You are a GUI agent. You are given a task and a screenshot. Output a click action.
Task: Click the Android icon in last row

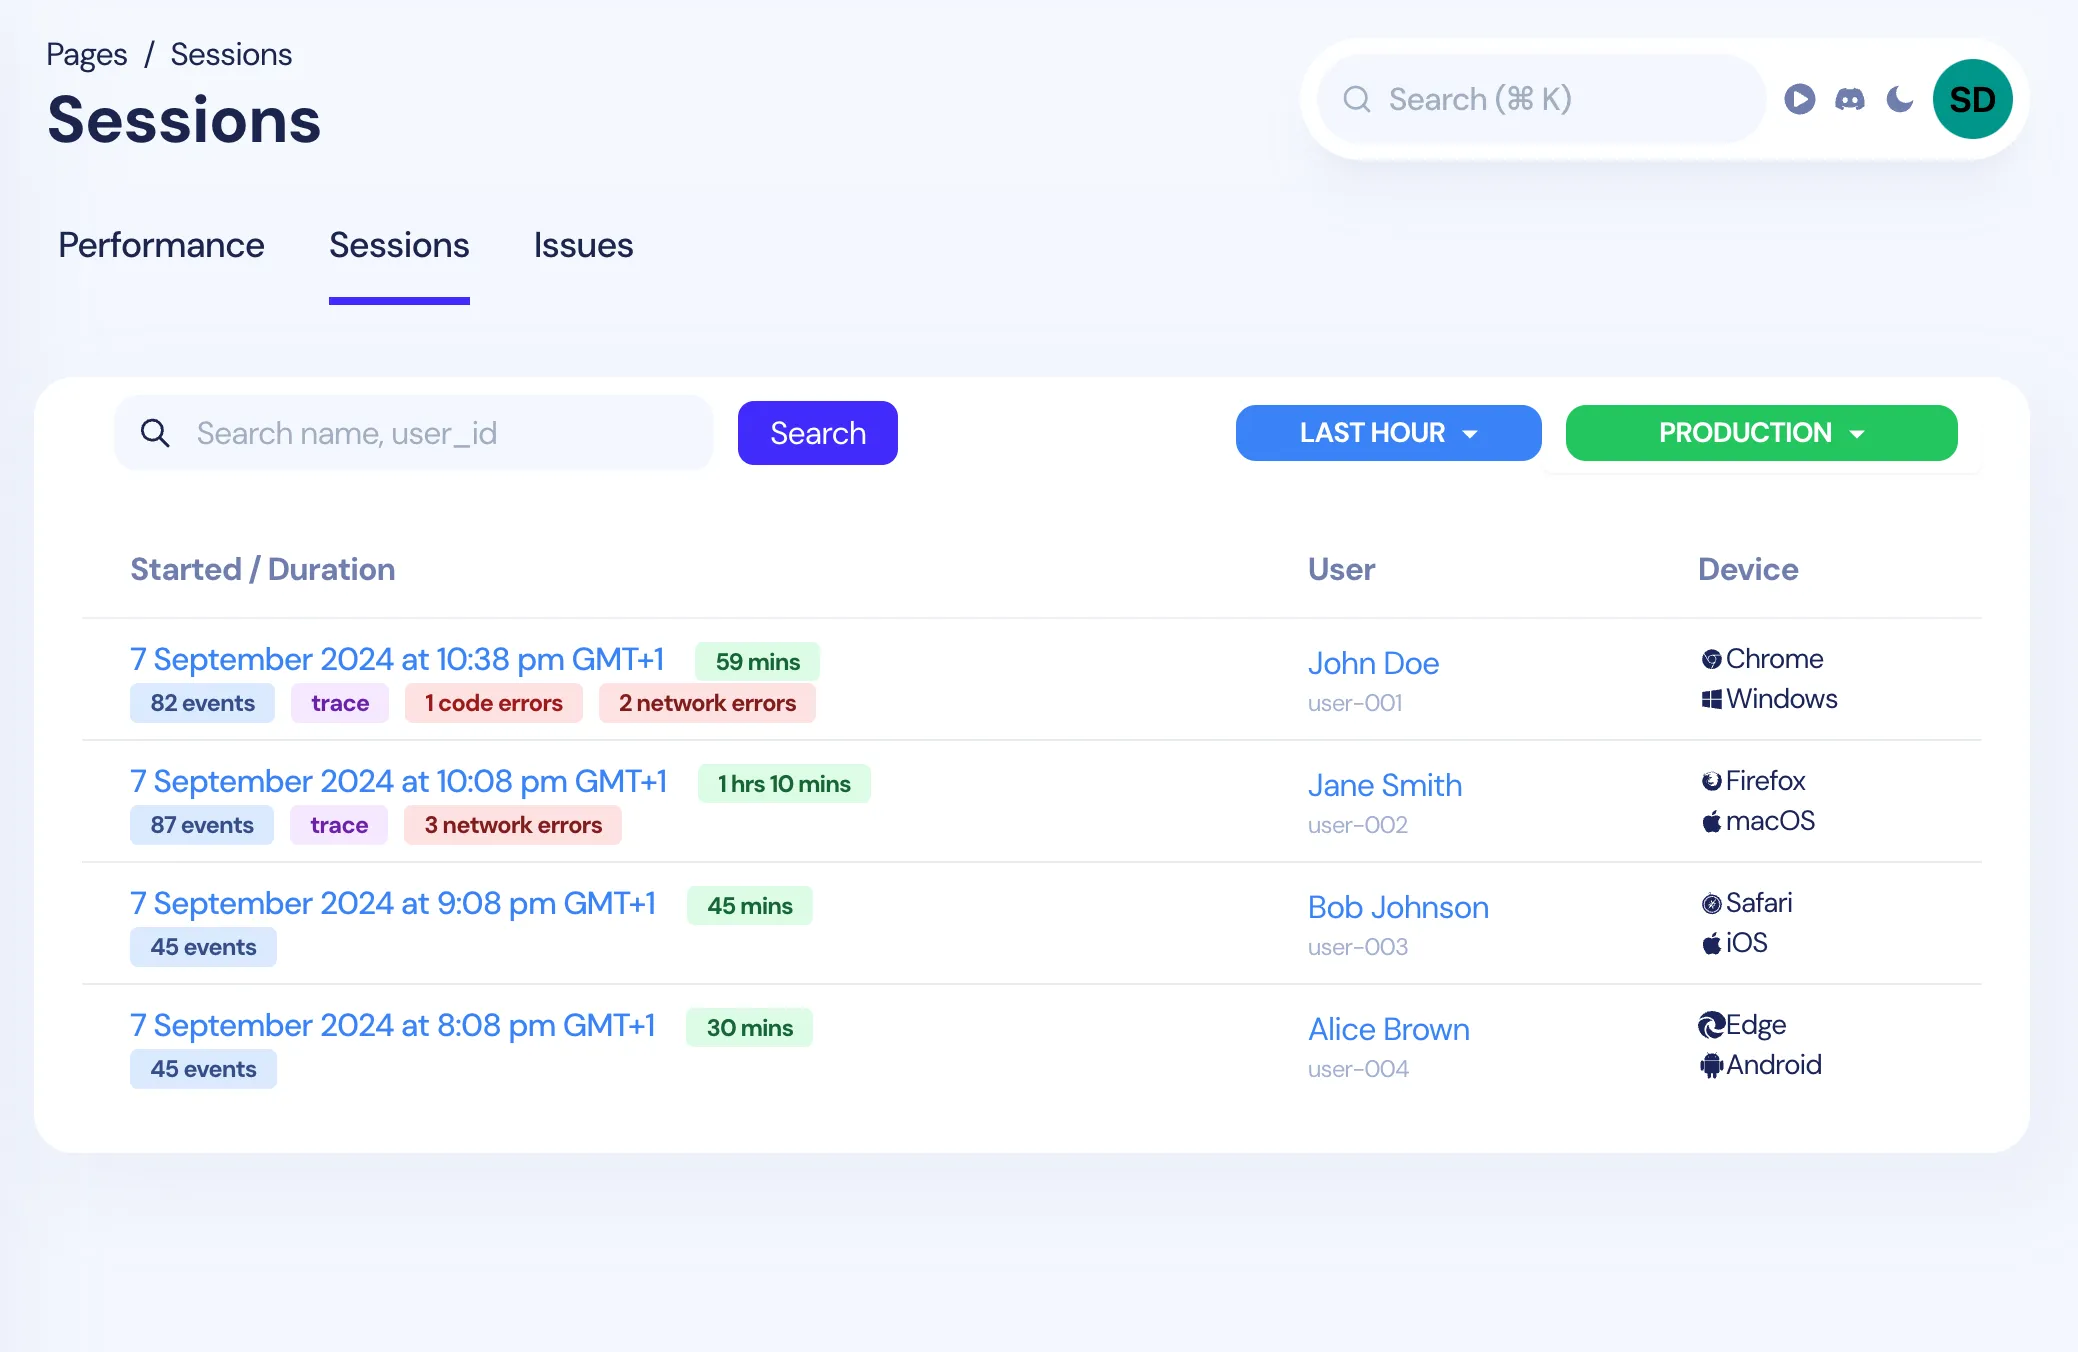pyautogui.click(x=1711, y=1065)
